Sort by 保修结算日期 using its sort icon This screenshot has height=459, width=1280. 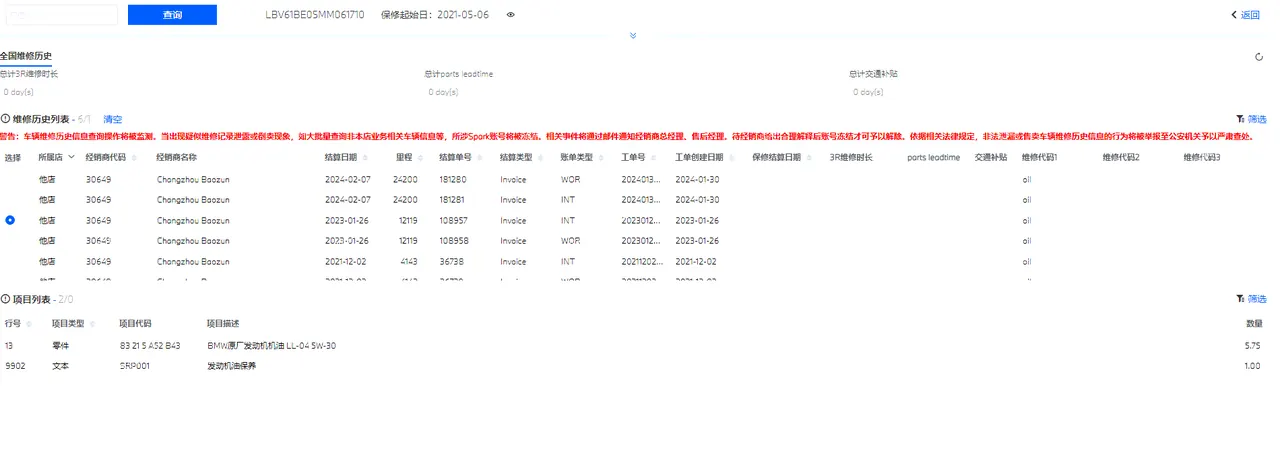click(x=809, y=158)
